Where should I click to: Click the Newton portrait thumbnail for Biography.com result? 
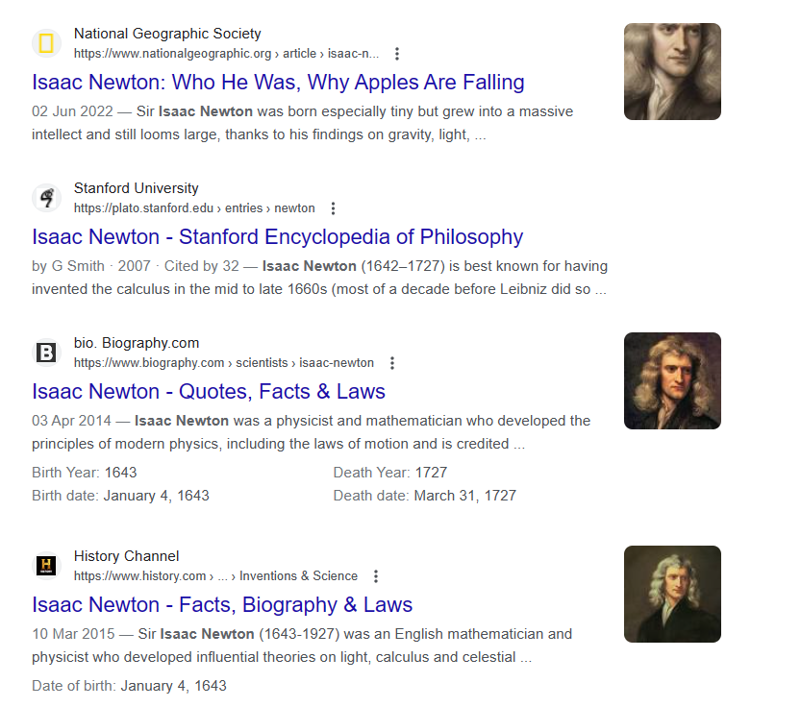[x=672, y=381]
